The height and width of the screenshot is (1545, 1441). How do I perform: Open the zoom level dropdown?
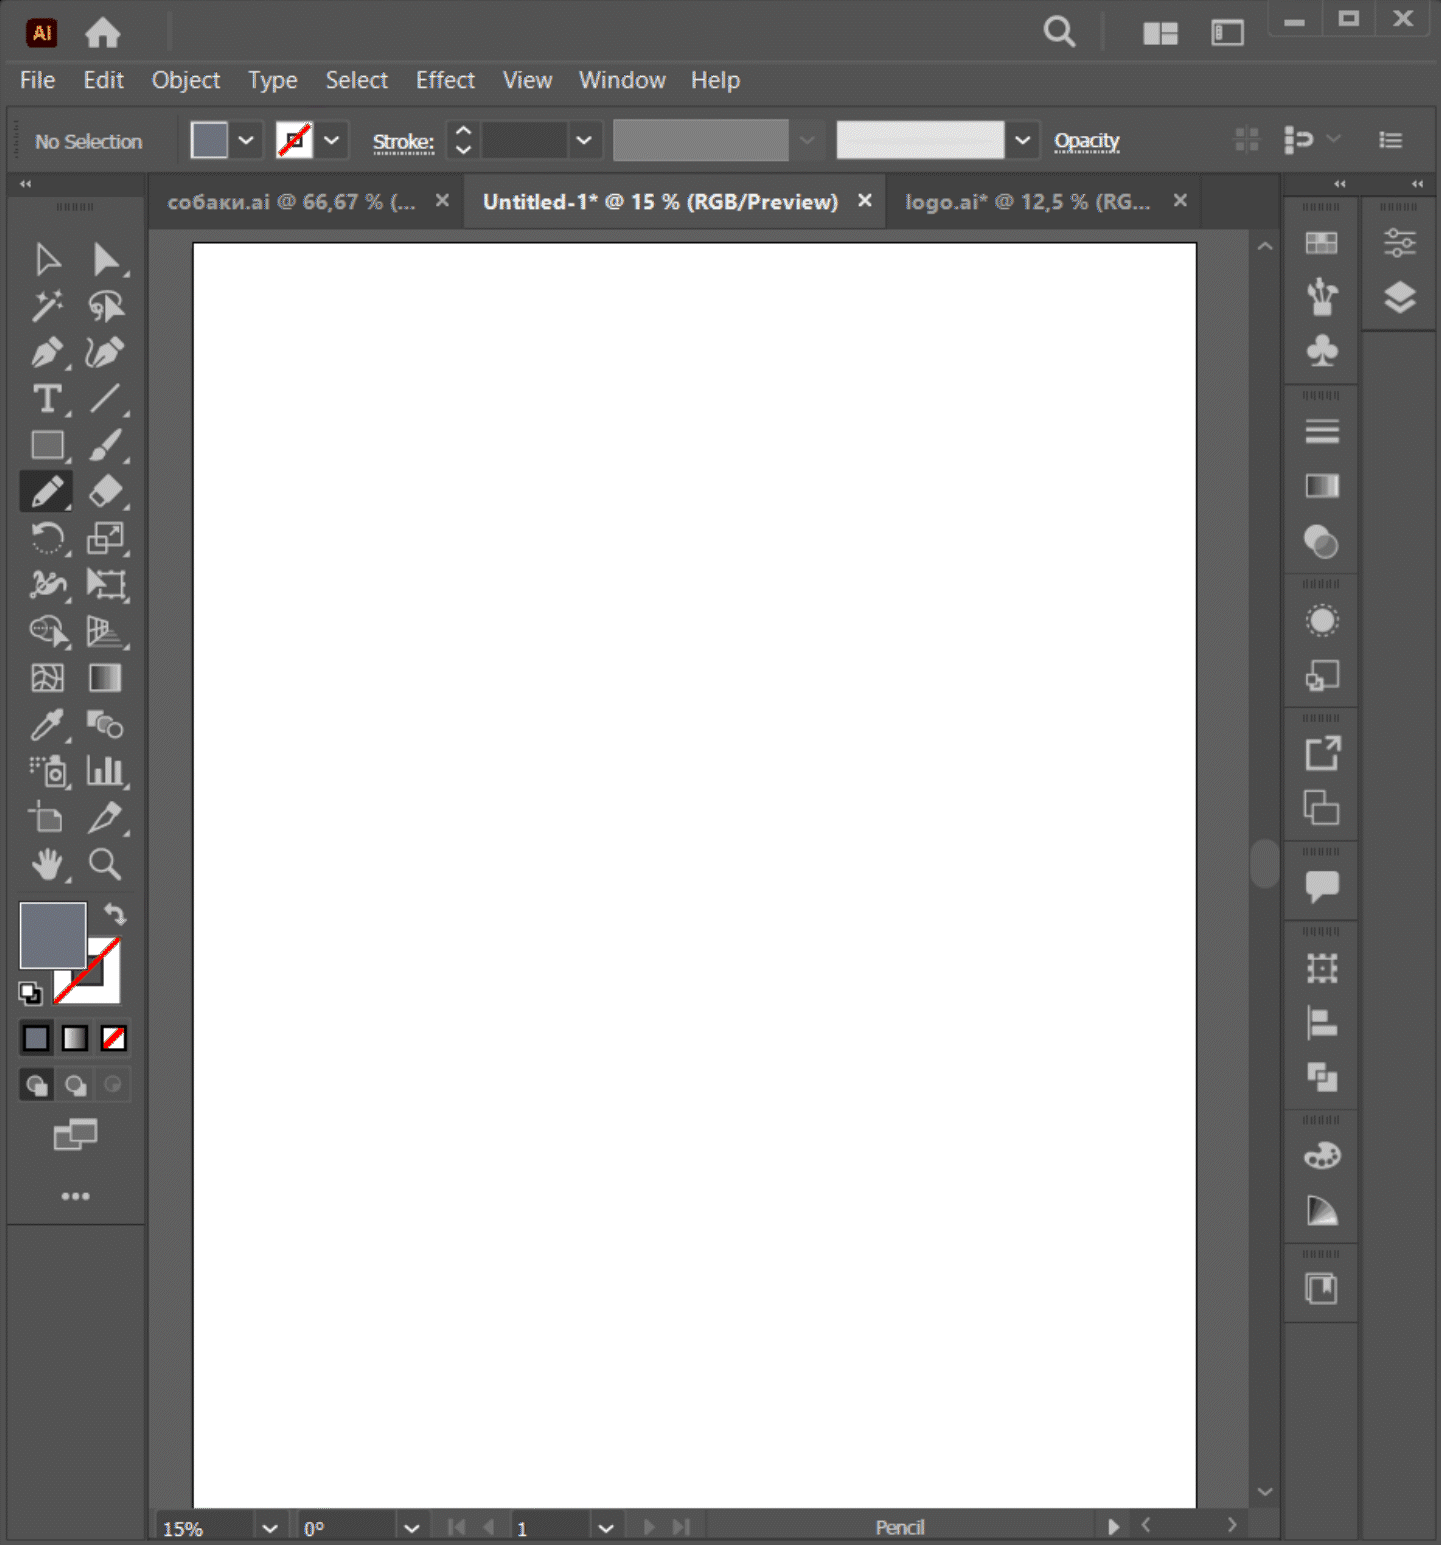[x=269, y=1528]
